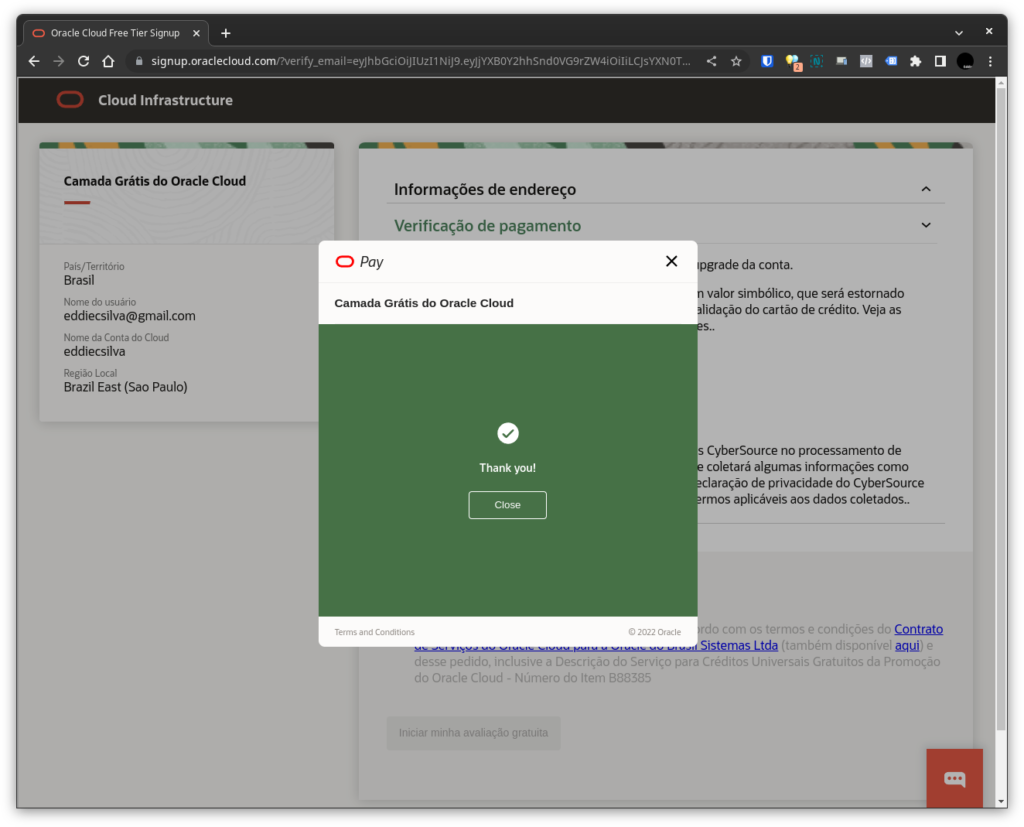Click Camada Grátis do Oracle Cloud sidebar title
Viewport: 1024px width, 827px height.
pos(155,181)
